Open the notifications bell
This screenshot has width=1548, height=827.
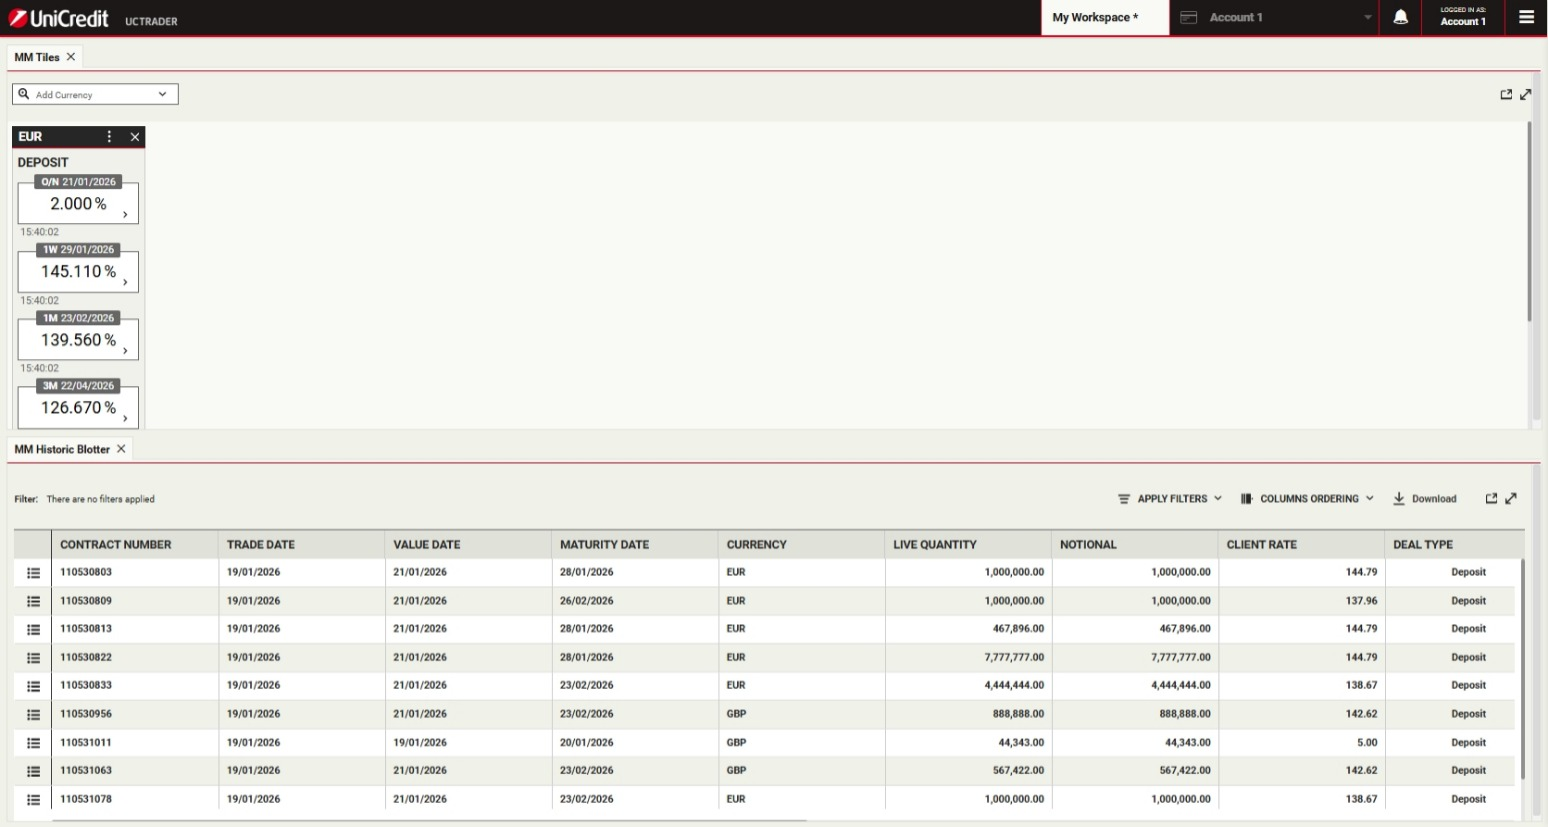click(x=1400, y=17)
